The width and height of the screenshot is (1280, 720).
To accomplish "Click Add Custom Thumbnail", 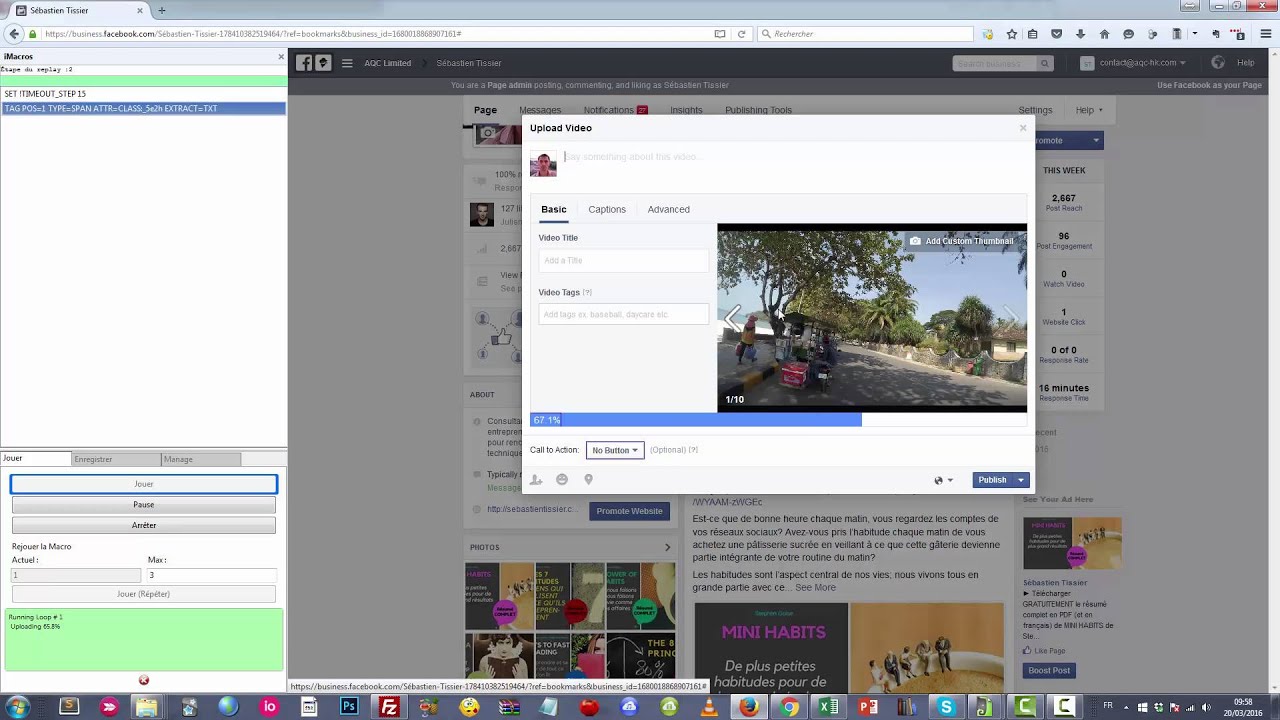I will click(x=961, y=241).
